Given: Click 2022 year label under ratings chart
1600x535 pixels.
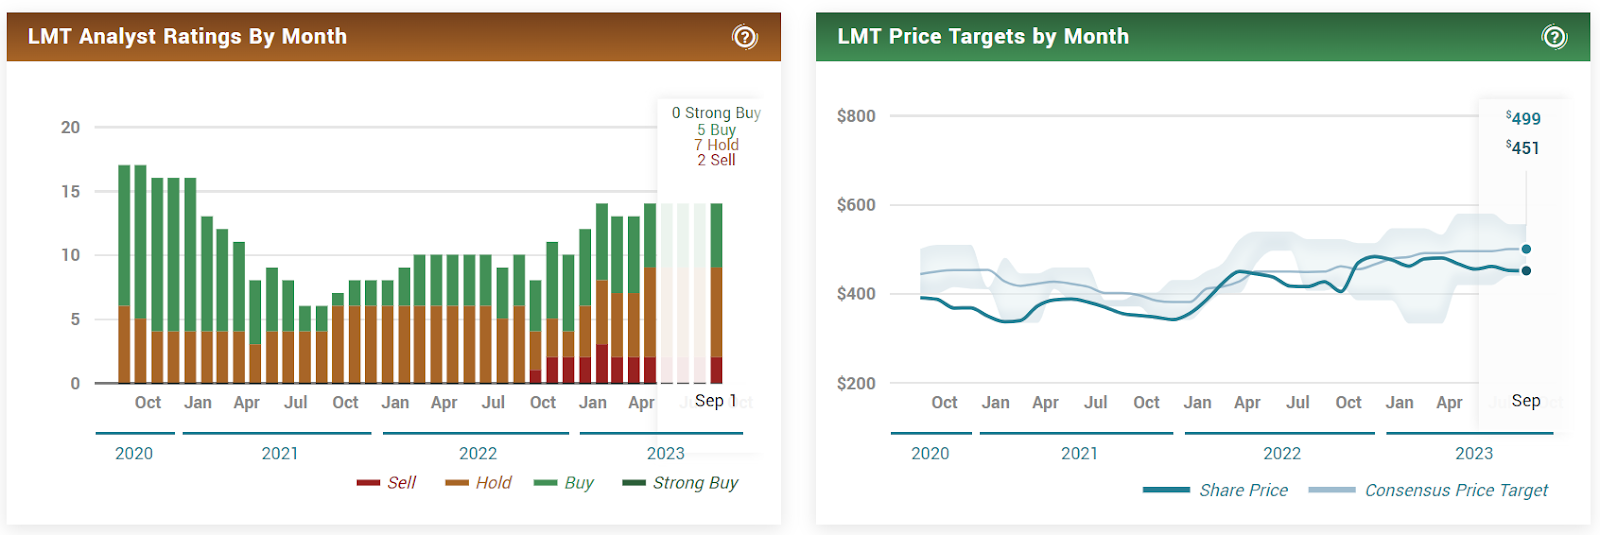Looking at the screenshot, I should click(x=478, y=453).
